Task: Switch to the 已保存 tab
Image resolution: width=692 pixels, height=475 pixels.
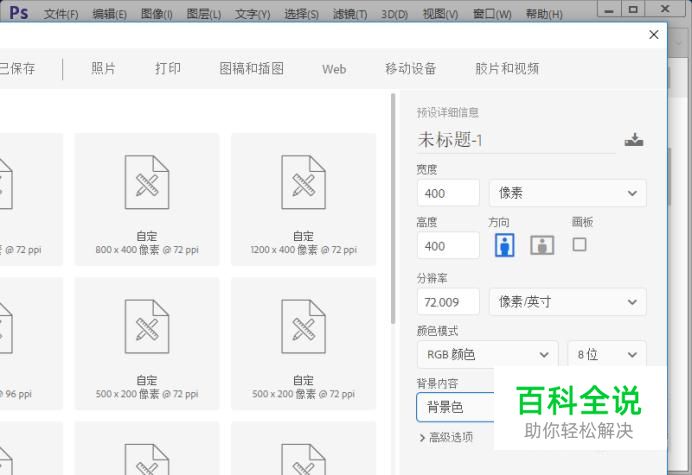Action: (17, 68)
